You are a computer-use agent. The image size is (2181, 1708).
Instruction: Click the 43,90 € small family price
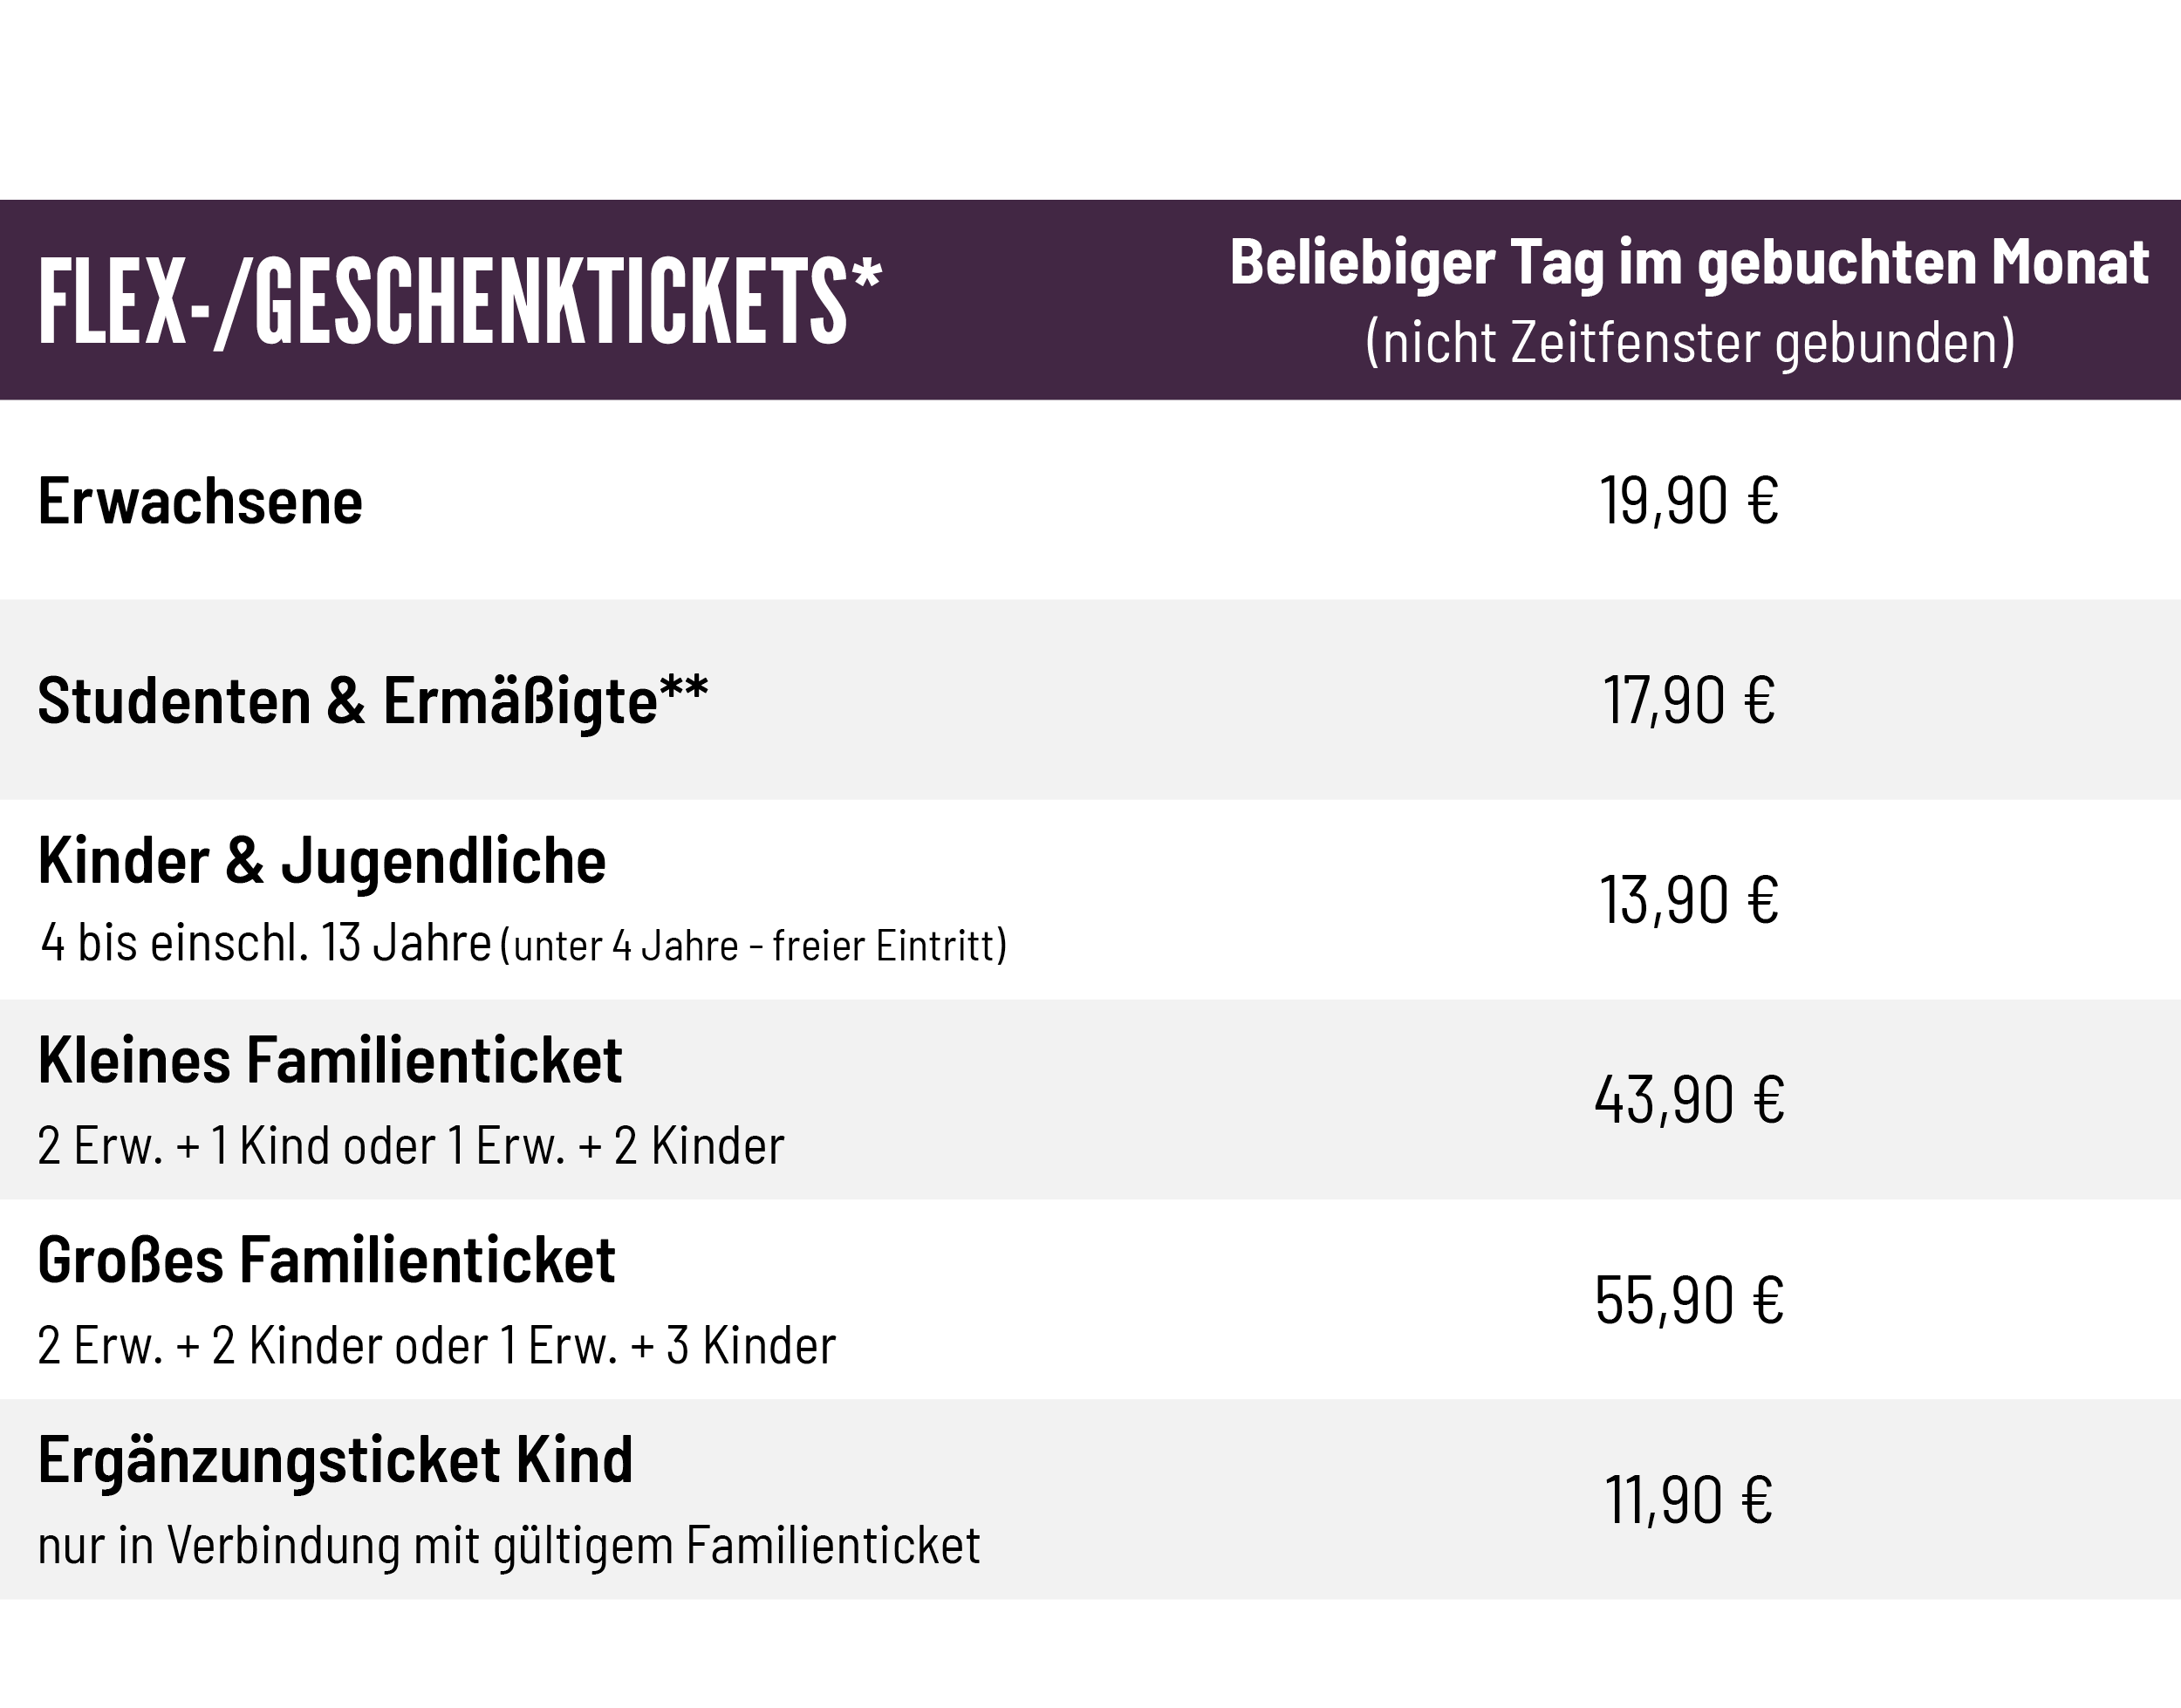(1689, 1100)
